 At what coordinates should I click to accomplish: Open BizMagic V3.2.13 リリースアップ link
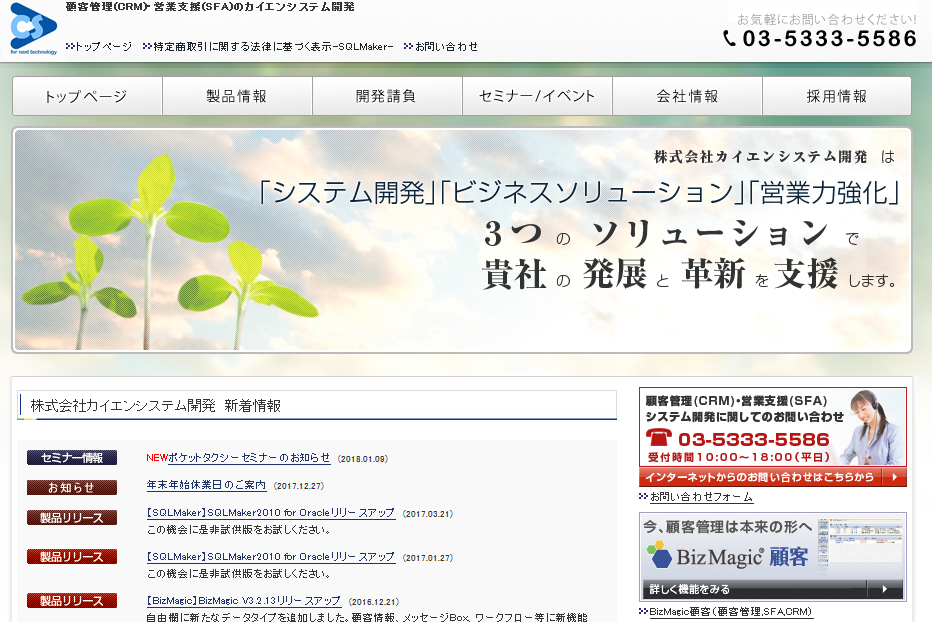244,601
